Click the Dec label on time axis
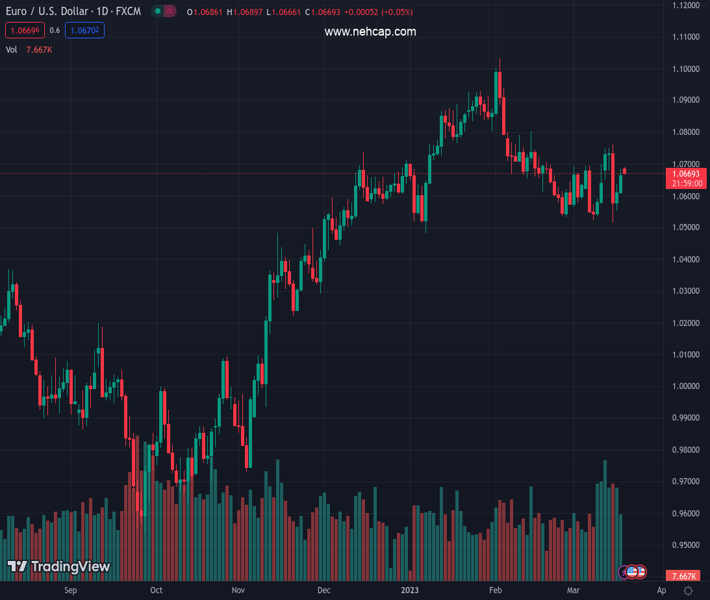Screen dimensions: 710x600 [324, 591]
